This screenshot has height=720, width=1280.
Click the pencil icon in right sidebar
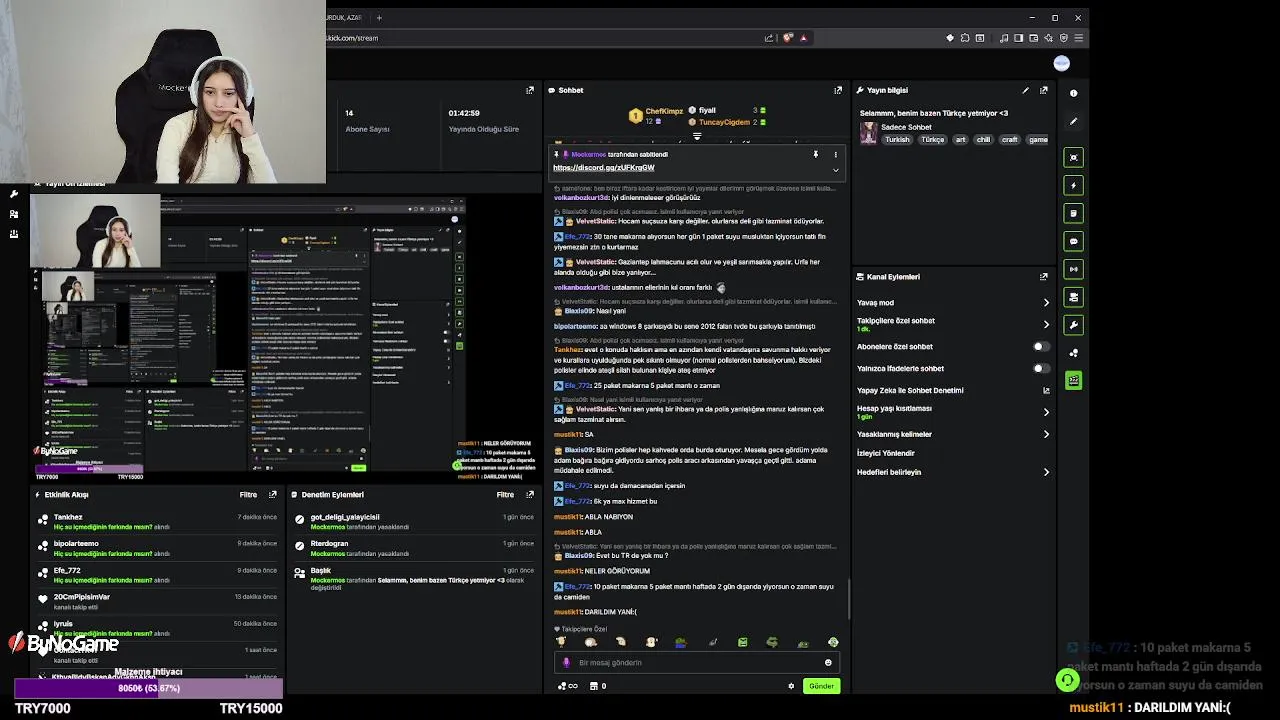click(x=1073, y=121)
